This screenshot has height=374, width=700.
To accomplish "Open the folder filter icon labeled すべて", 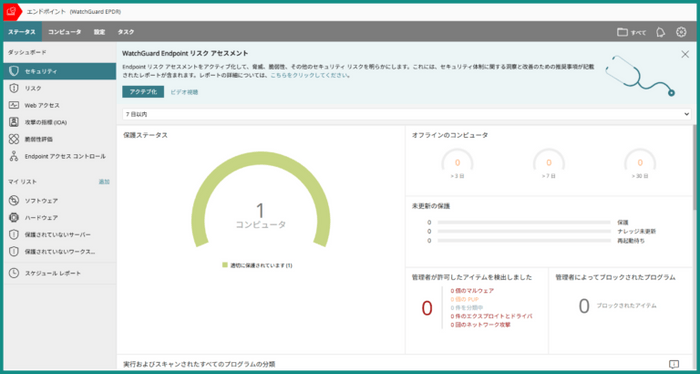I will pyautogui.click(x=631, y=32).
